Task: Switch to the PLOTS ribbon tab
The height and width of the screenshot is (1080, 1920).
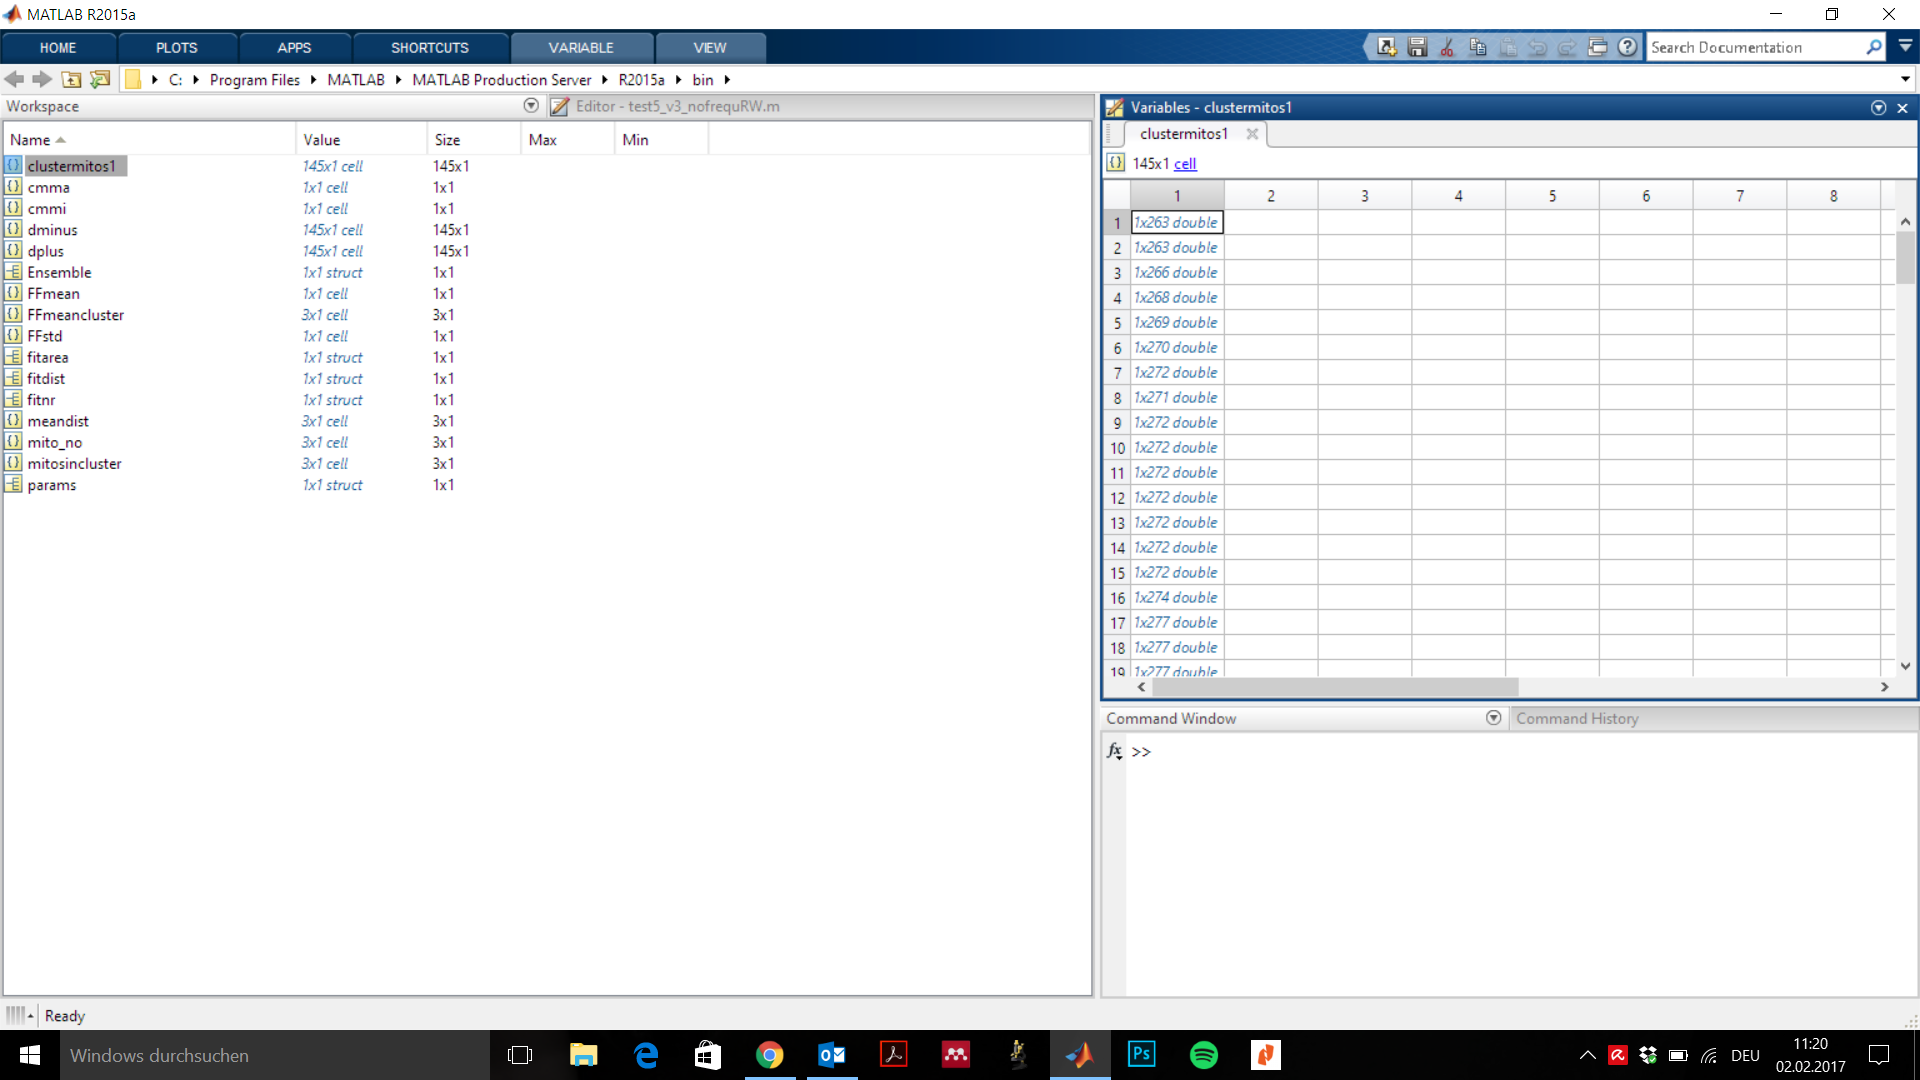Action: [176, 47]
